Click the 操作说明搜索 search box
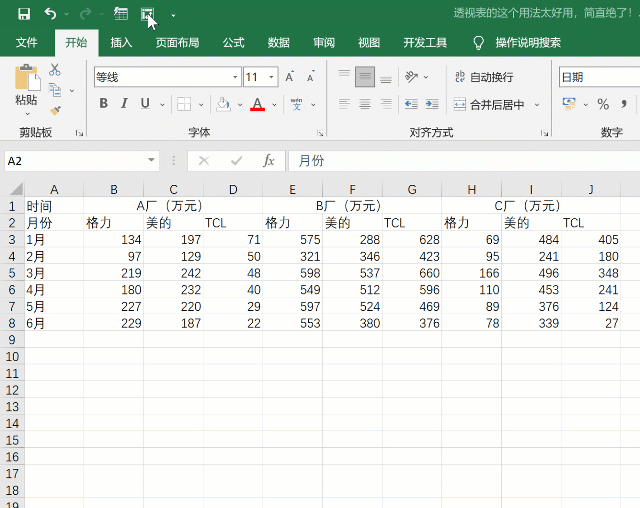Image resolution: width=640 pixels, height=508 pixels. point(528,42)
